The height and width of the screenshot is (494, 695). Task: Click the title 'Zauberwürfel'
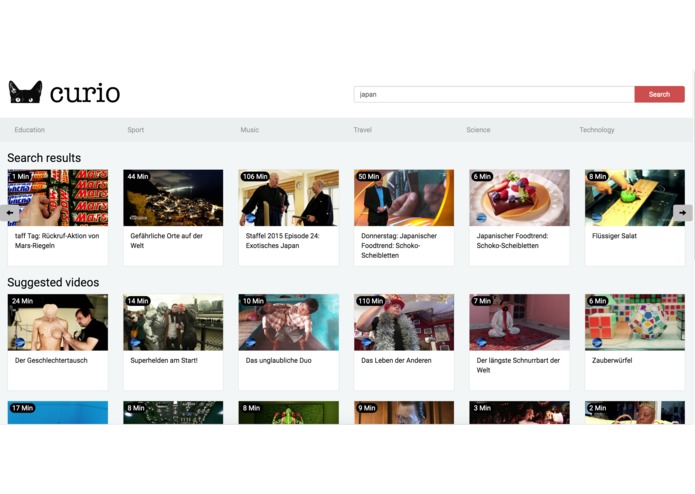point(612,360)
